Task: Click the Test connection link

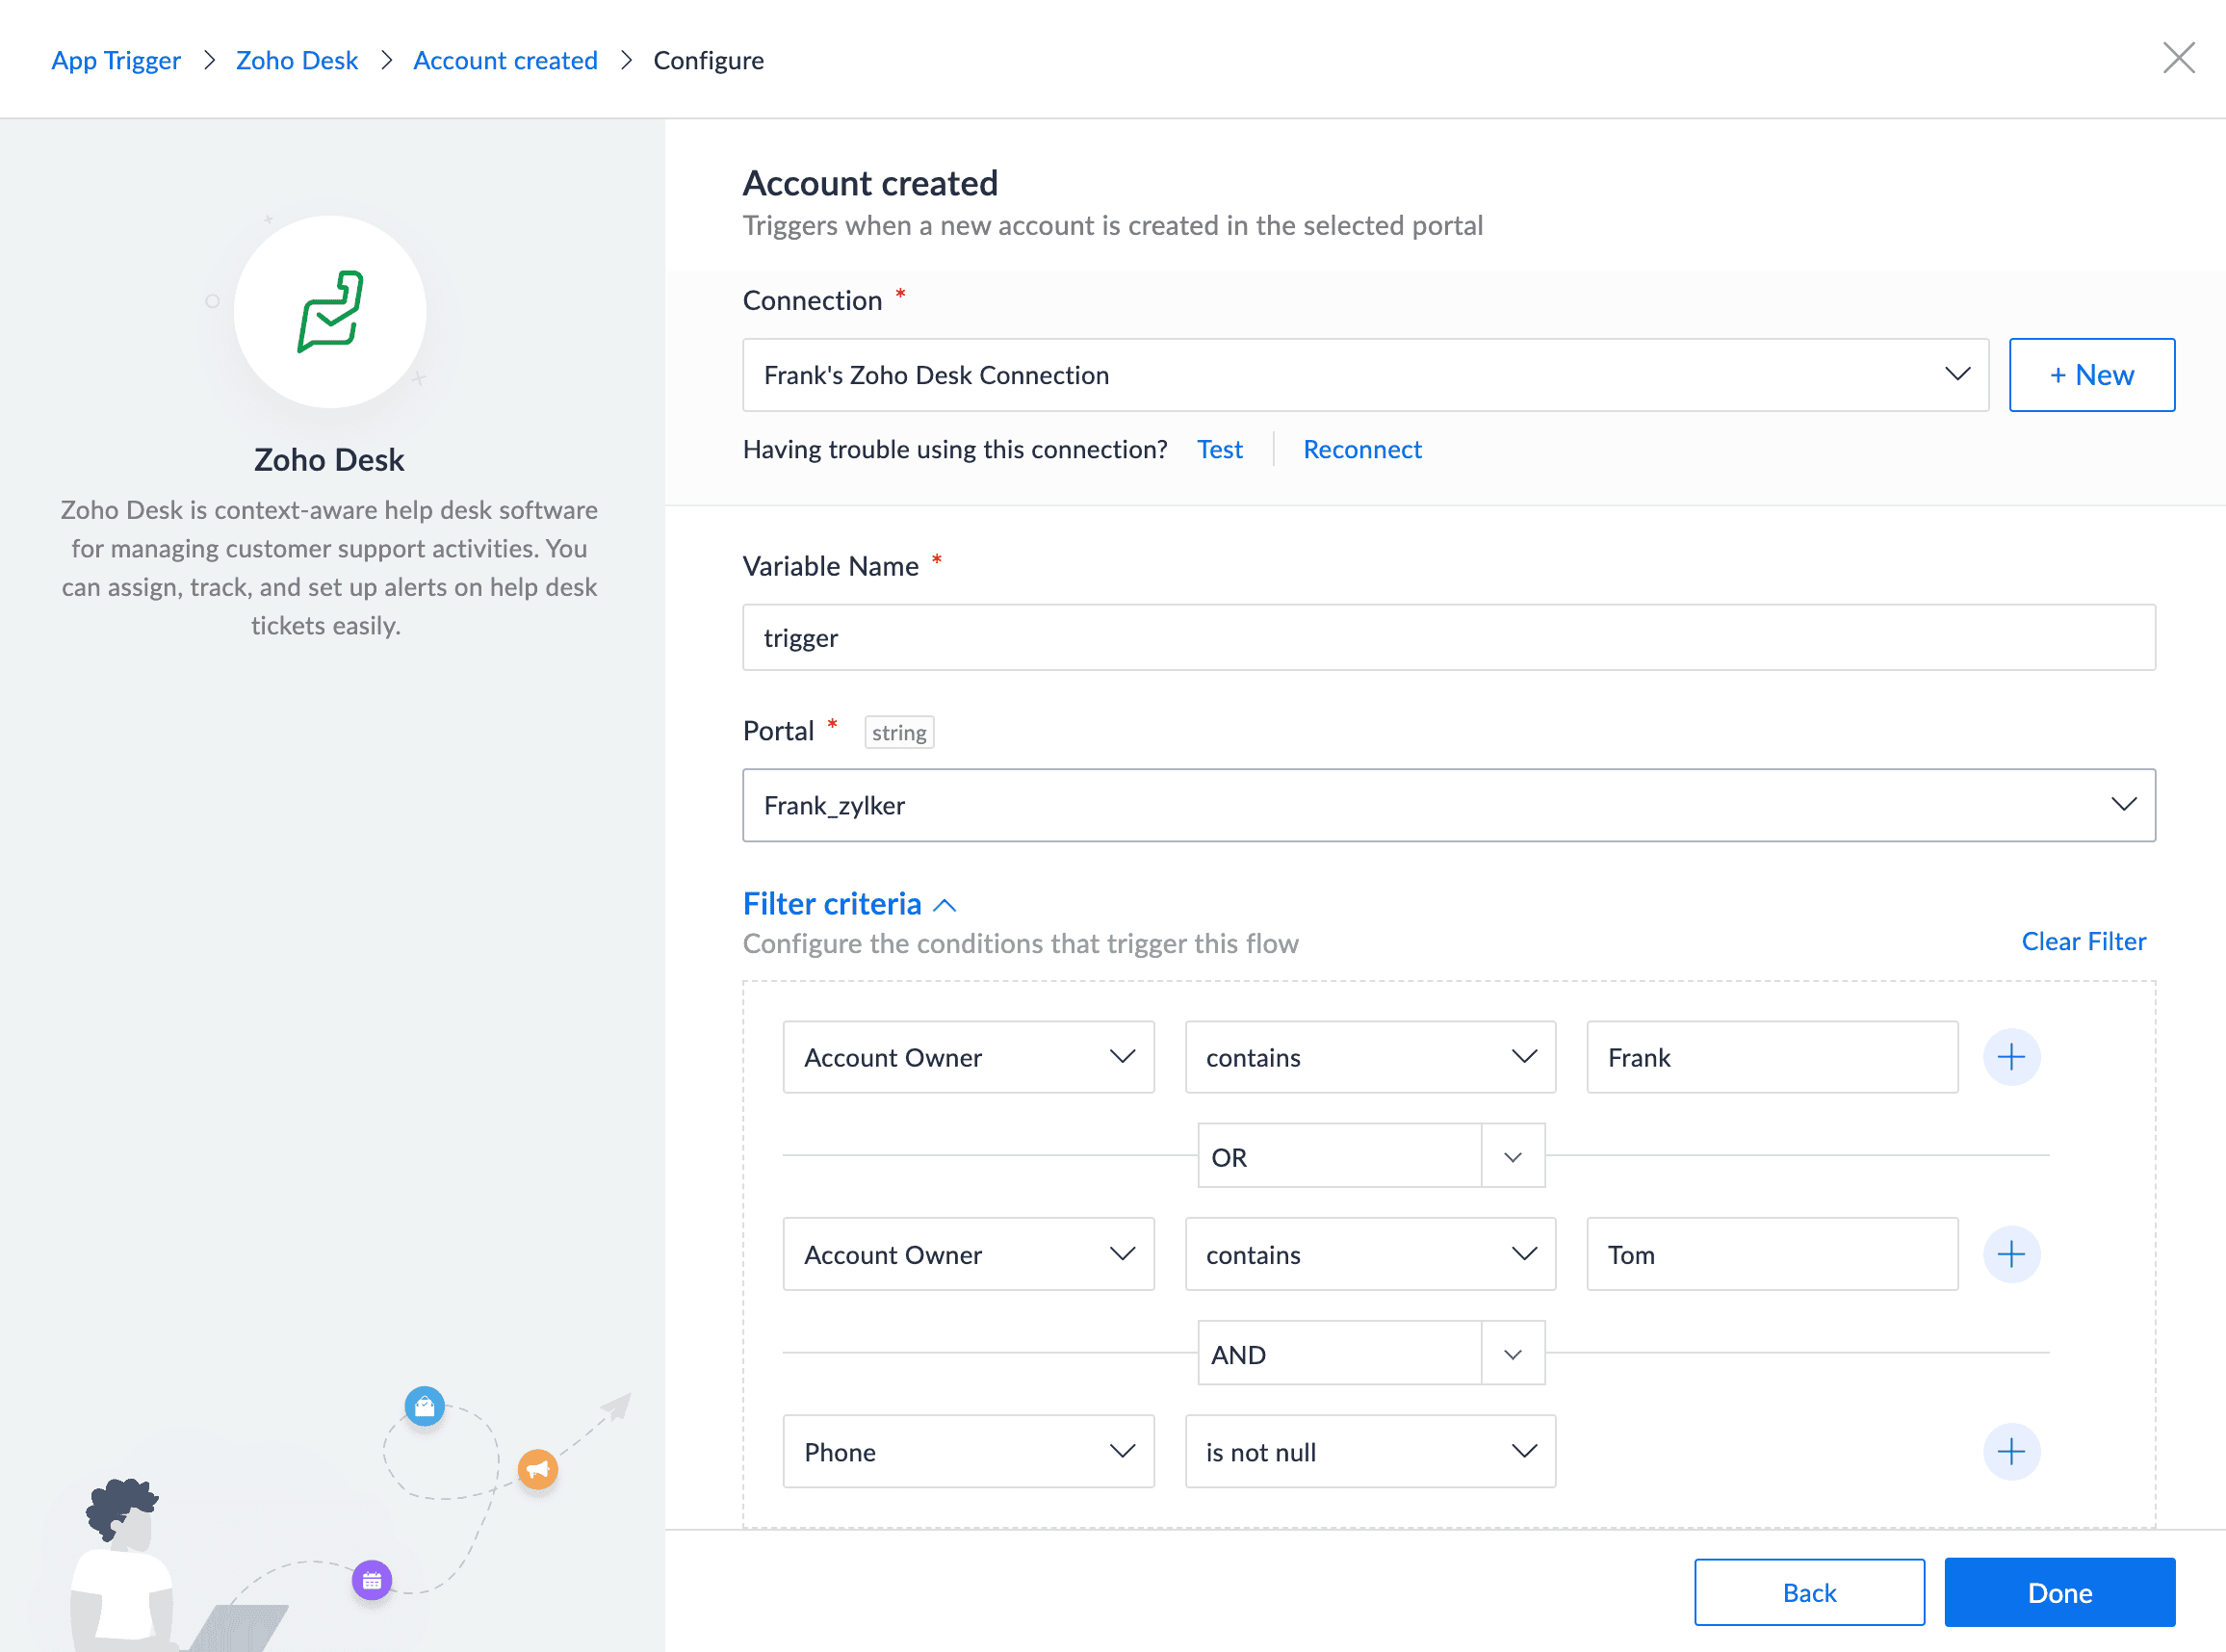Action: click(1219, 449)
